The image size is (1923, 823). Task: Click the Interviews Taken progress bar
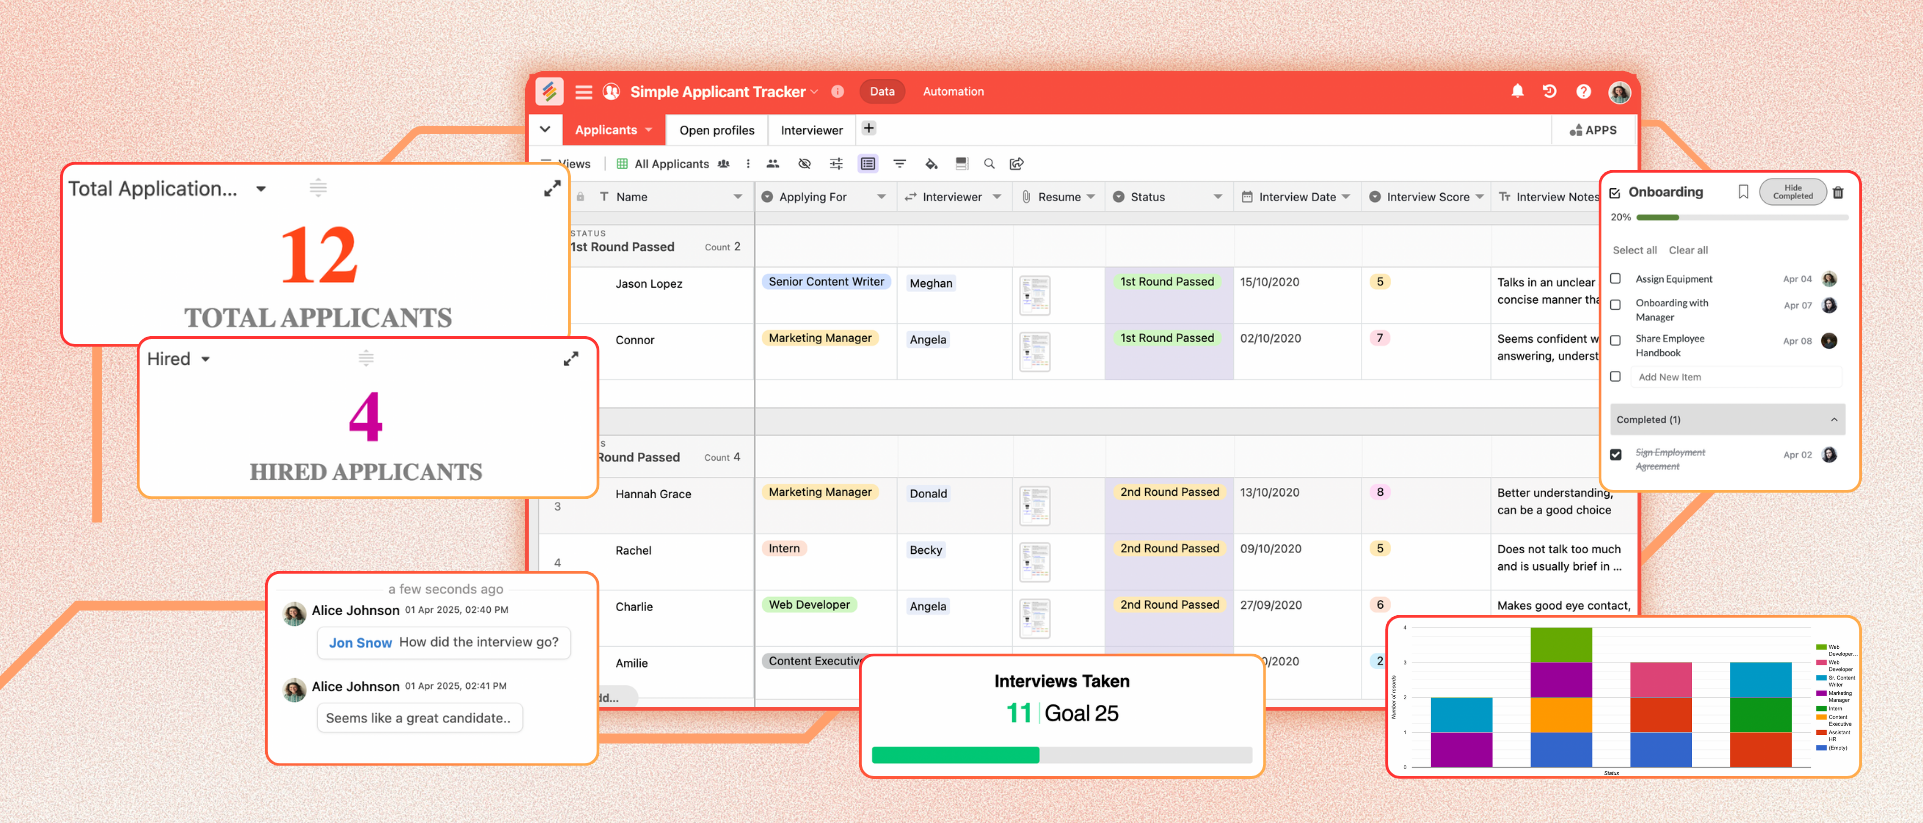[x=1061, y=755]
